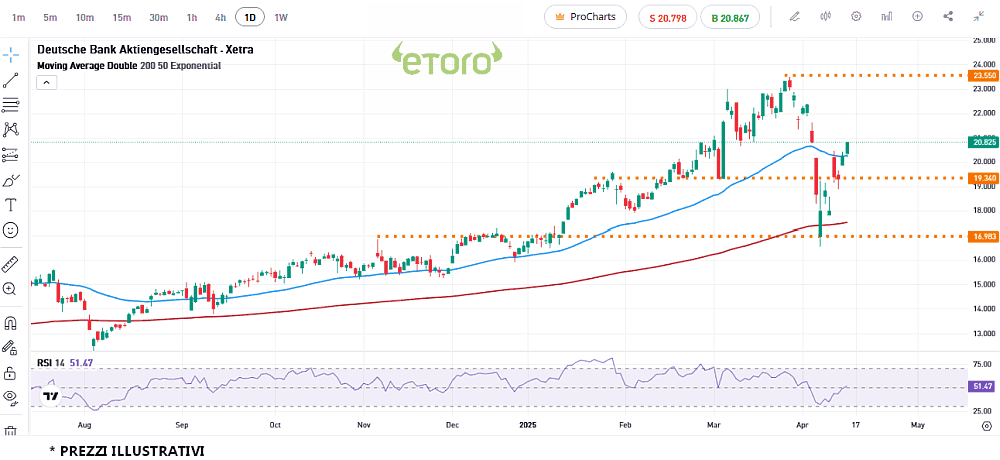Viewport: 1000px width, 460px height.
Task: Click the 13.000 price axis label
Action: click(x=984, y=334)
